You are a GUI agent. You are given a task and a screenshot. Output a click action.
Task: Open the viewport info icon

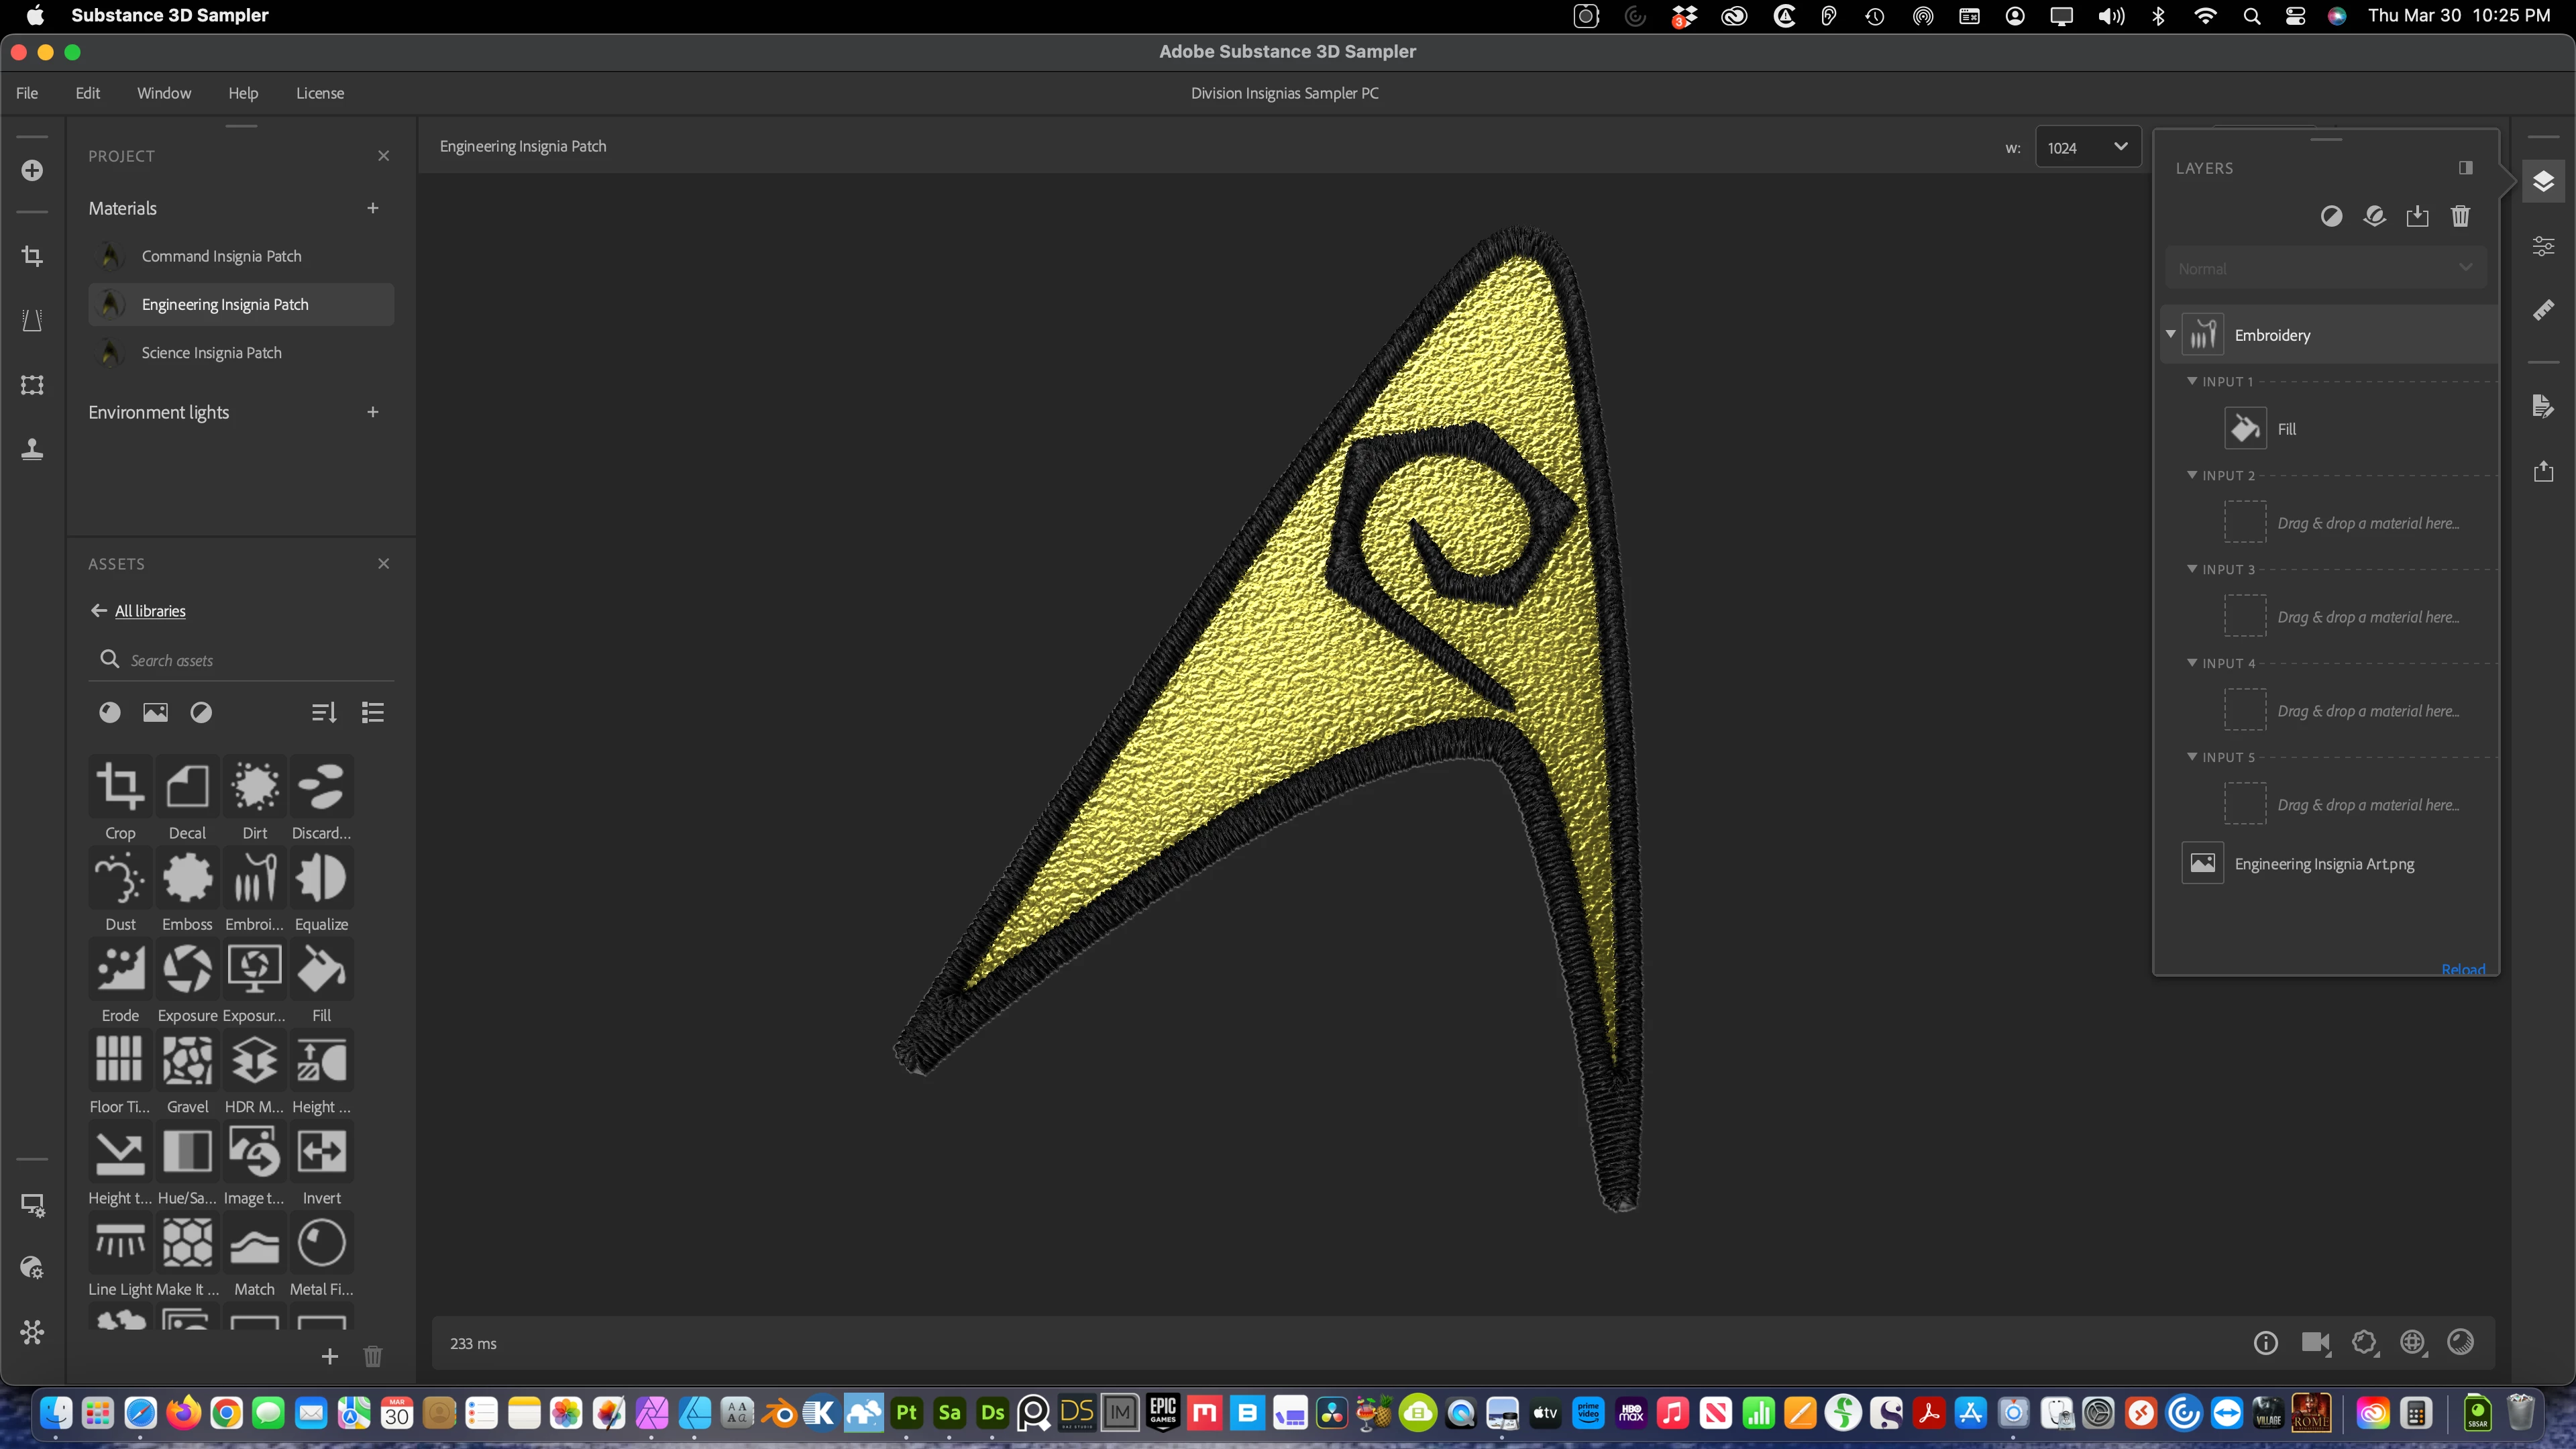pos(2265,1343)
